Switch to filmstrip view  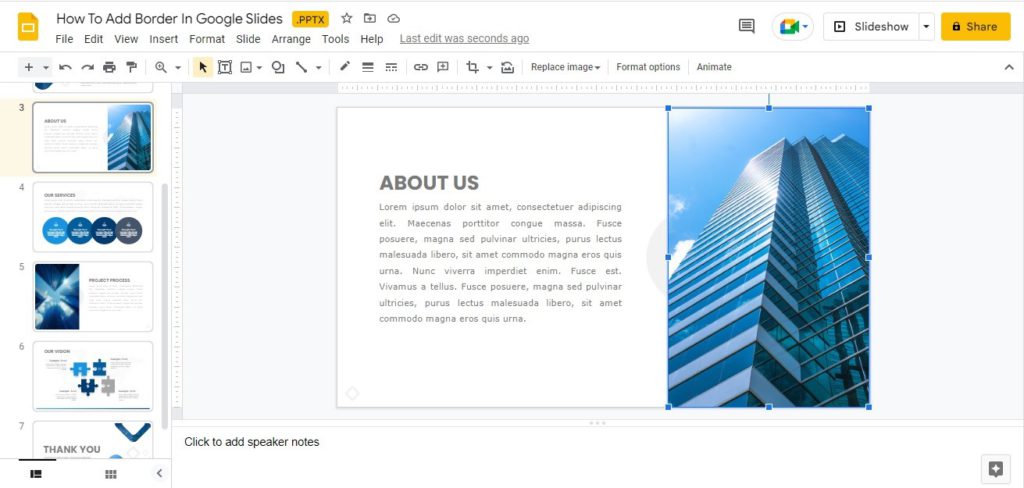[37, 474]
